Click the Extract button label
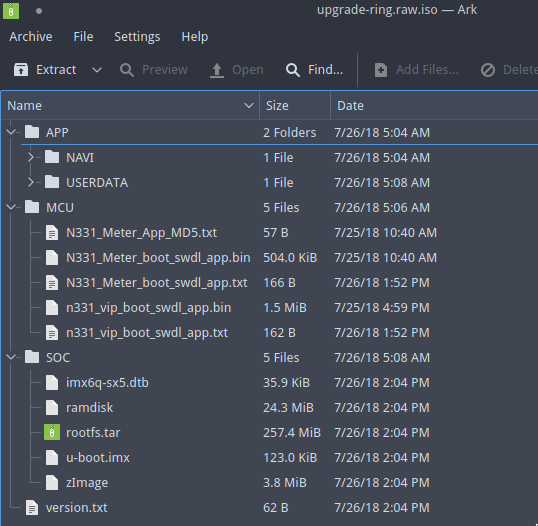 [56, 70]
